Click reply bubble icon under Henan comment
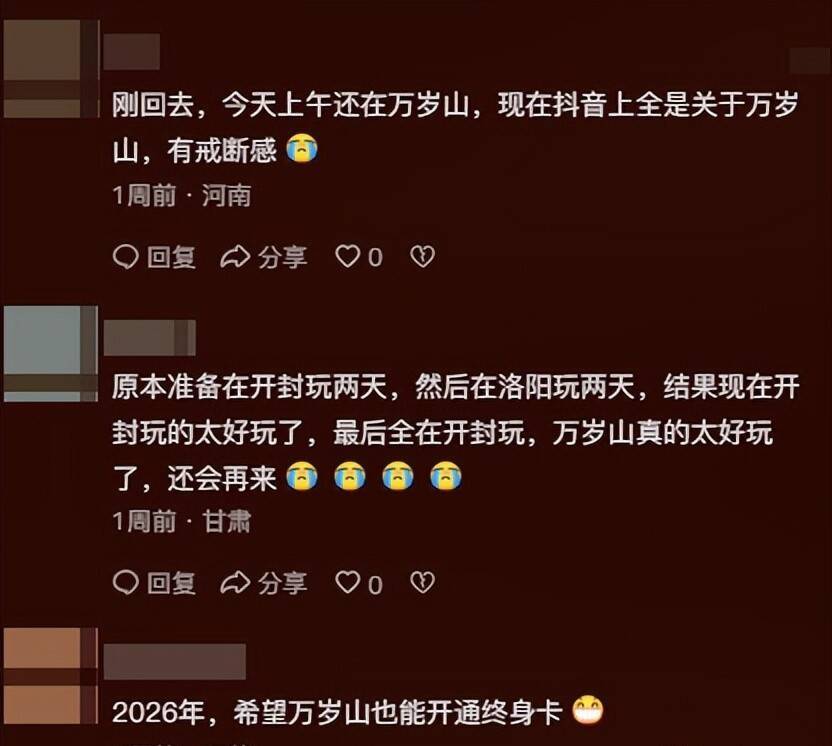The width and height of the screenshot is (832, 746). point(126,257)
